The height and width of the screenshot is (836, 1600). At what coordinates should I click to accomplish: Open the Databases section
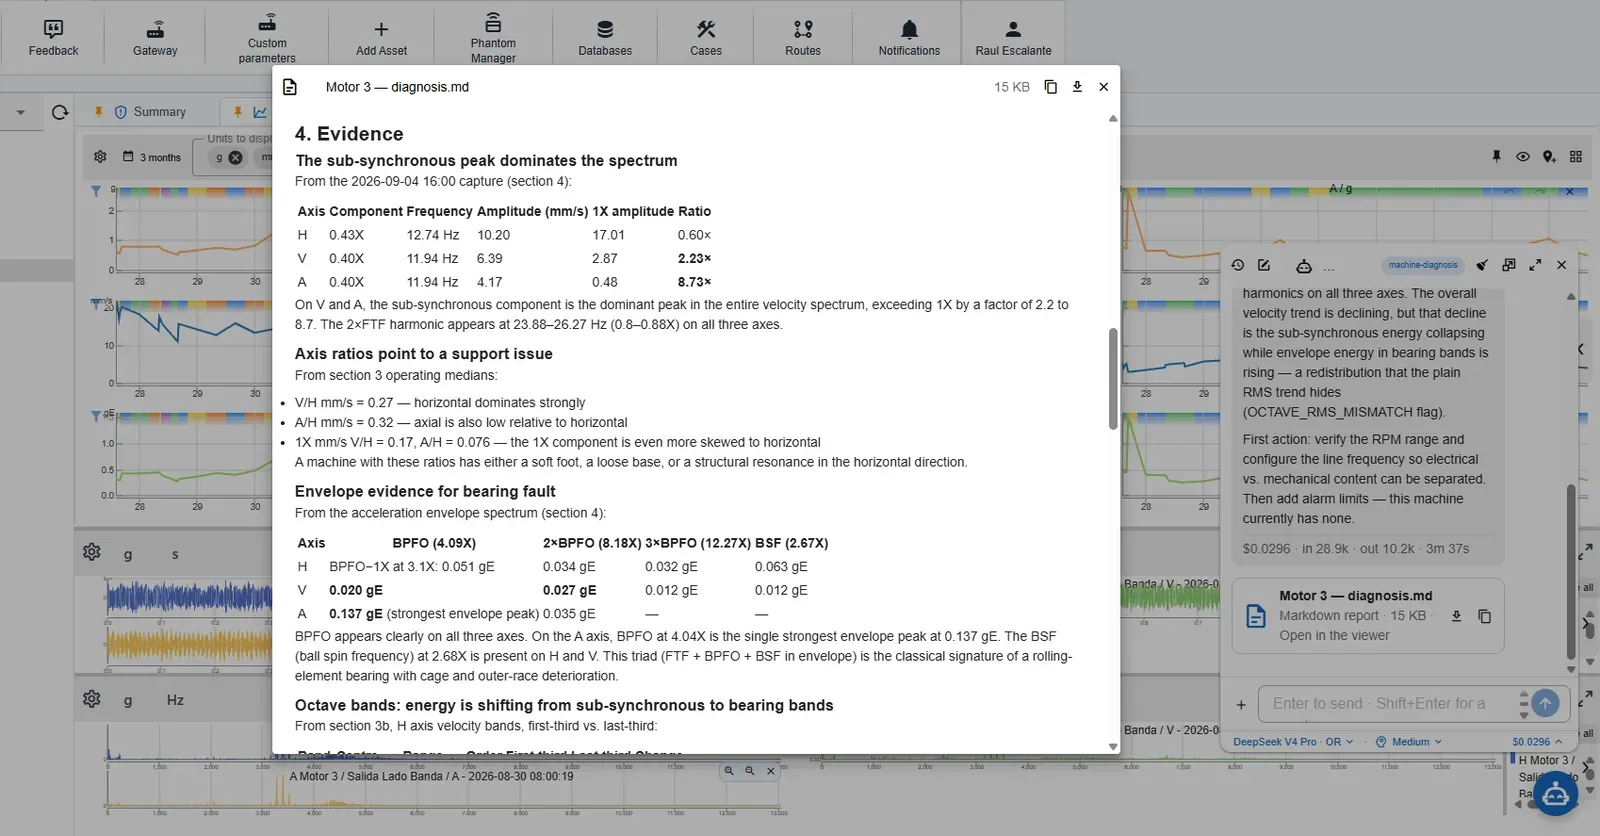[605, 38]
